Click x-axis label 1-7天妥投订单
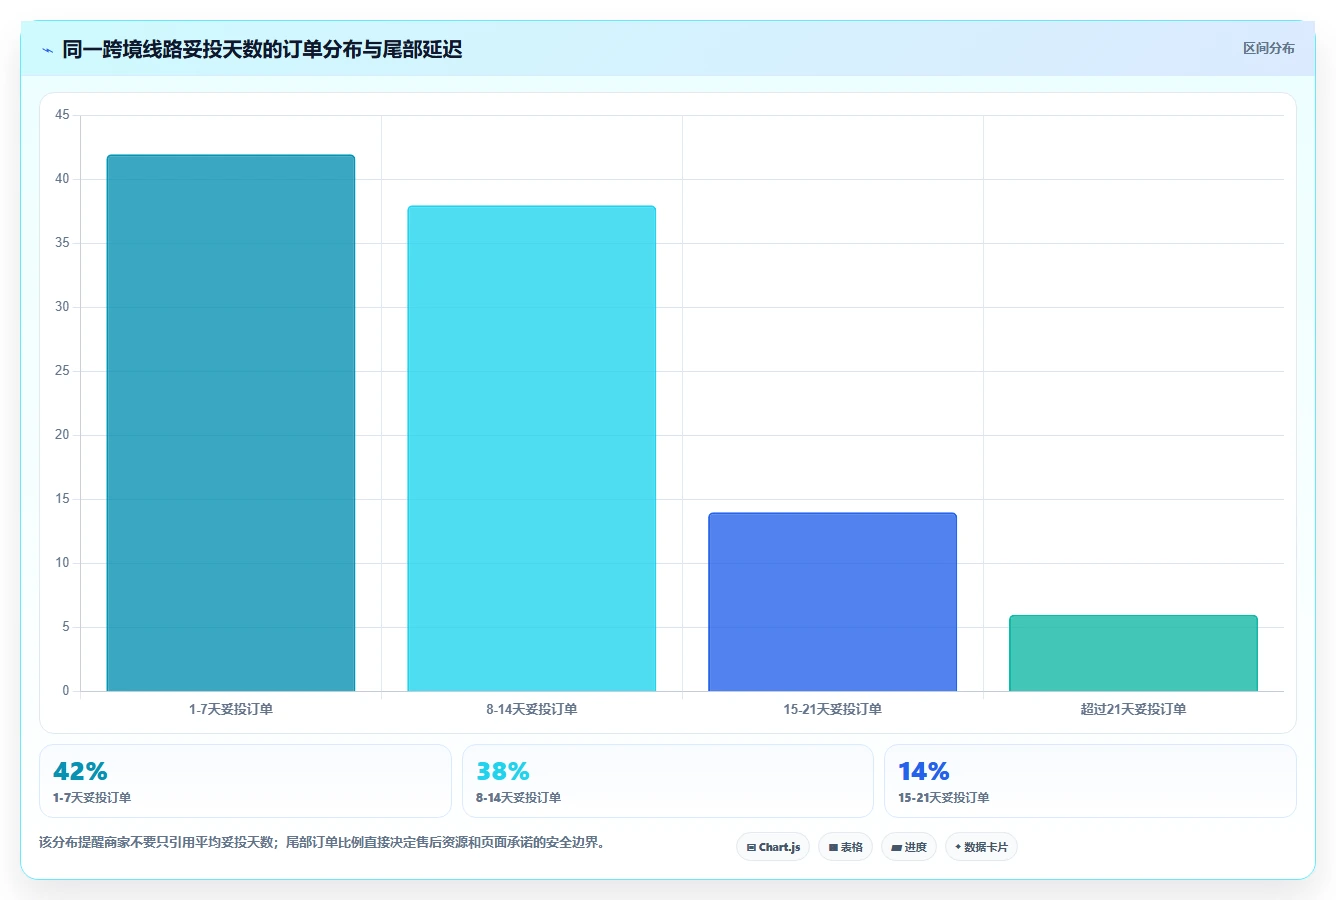1336x900 pixels. click(x=231, y=709)
